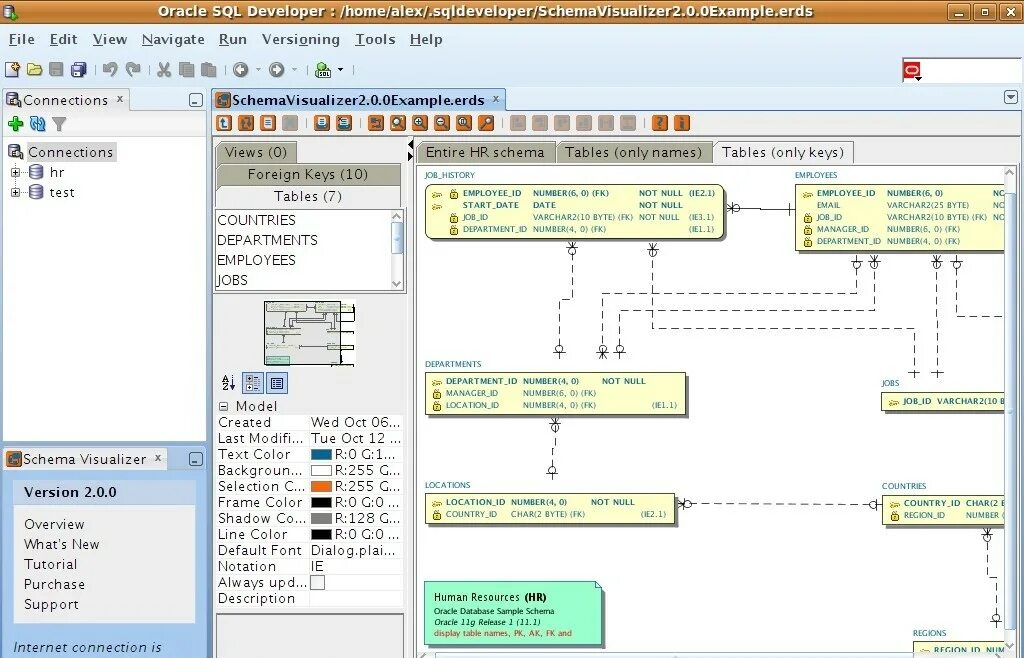Open the Purchase link
Viewport: 1024px width, 658px height.
(x=54, y=584)
